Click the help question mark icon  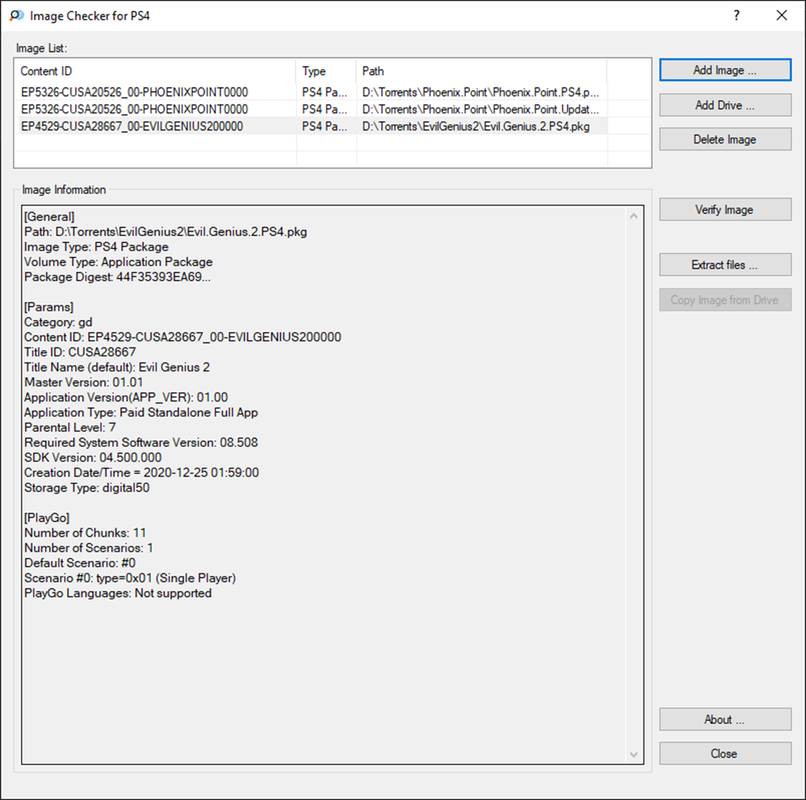point(737,15)
